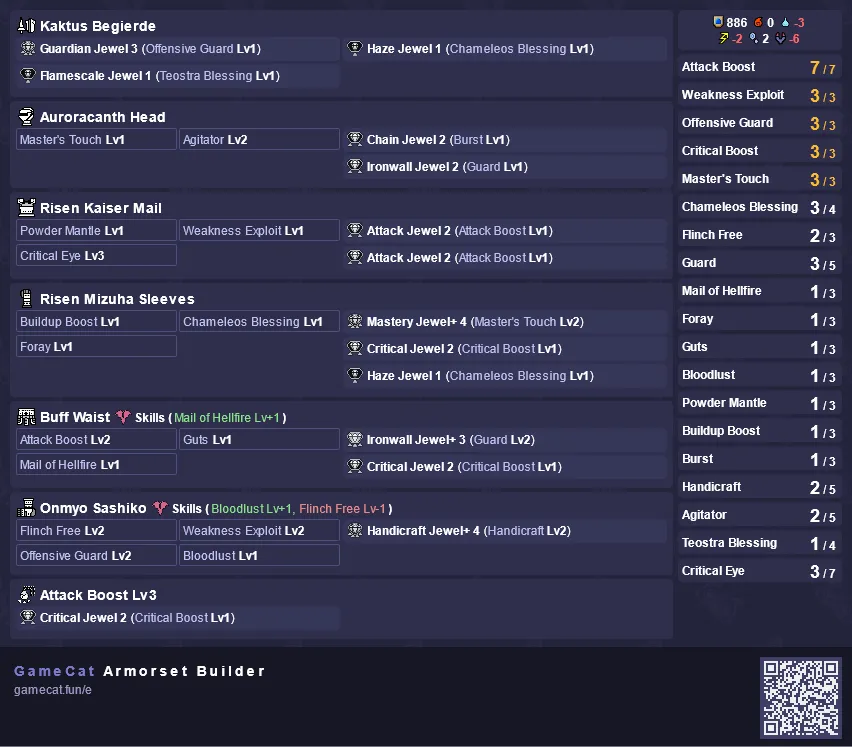Click the Weakness Exploit Lv2 skill box
The image size is (852, 747).
(259, 531)
